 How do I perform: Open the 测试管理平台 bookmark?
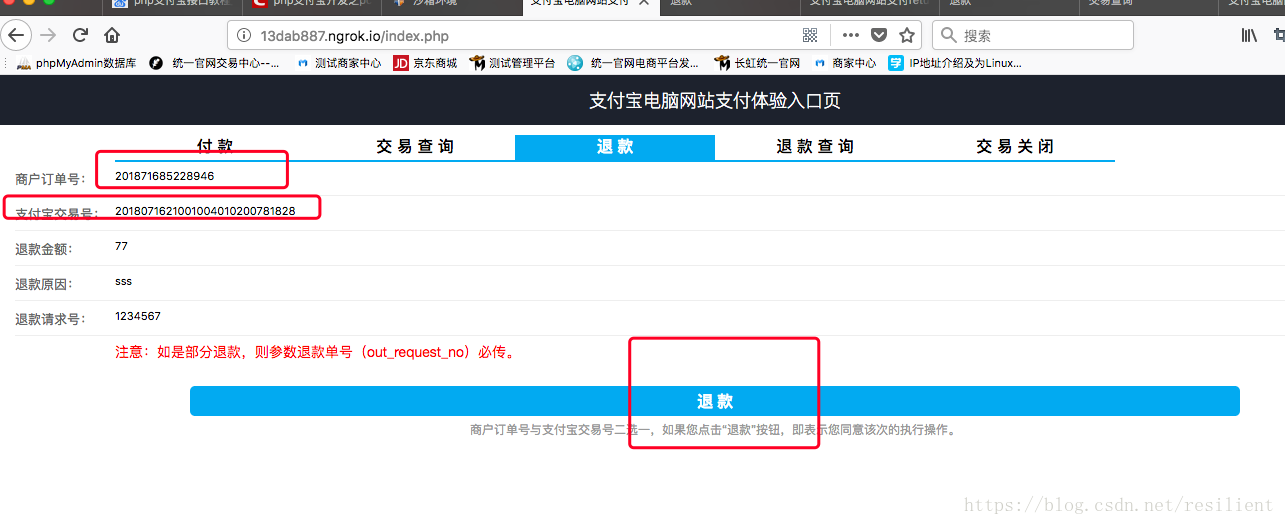point(513,63)
